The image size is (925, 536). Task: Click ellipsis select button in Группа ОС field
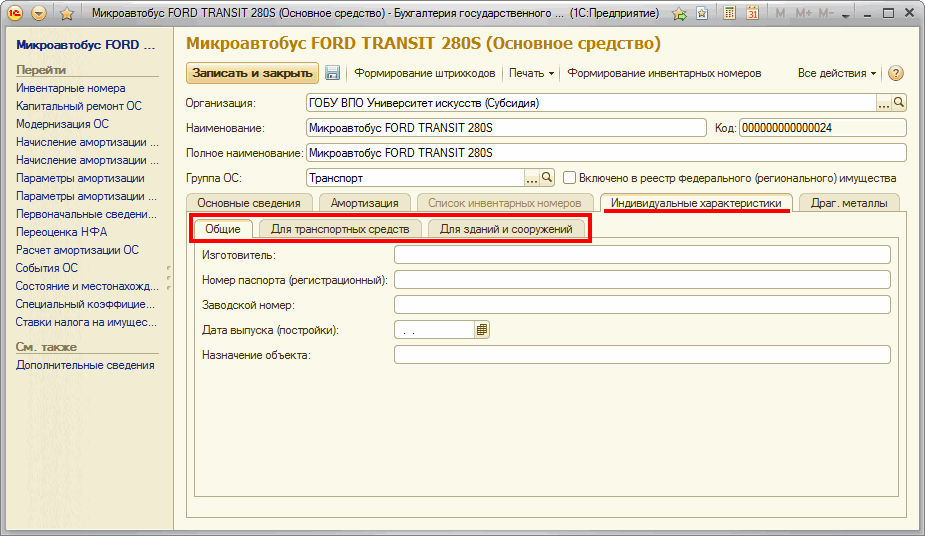(x=532, y=177)
